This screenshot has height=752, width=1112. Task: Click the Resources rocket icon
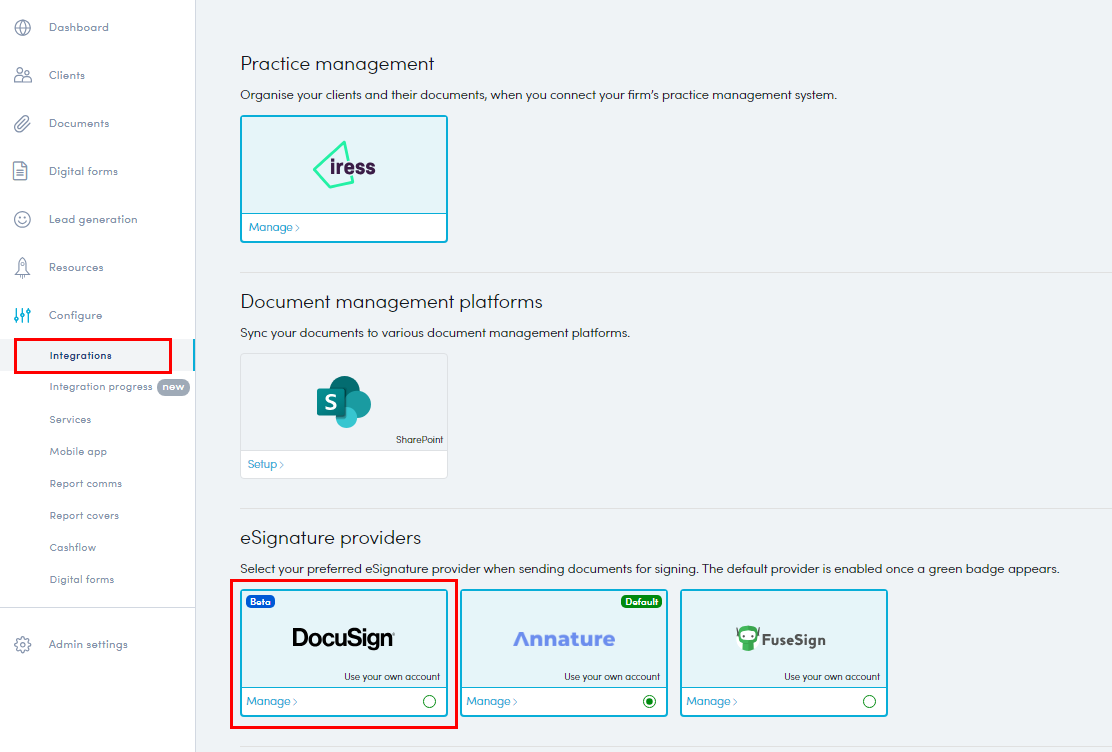(x=22, y=267)
